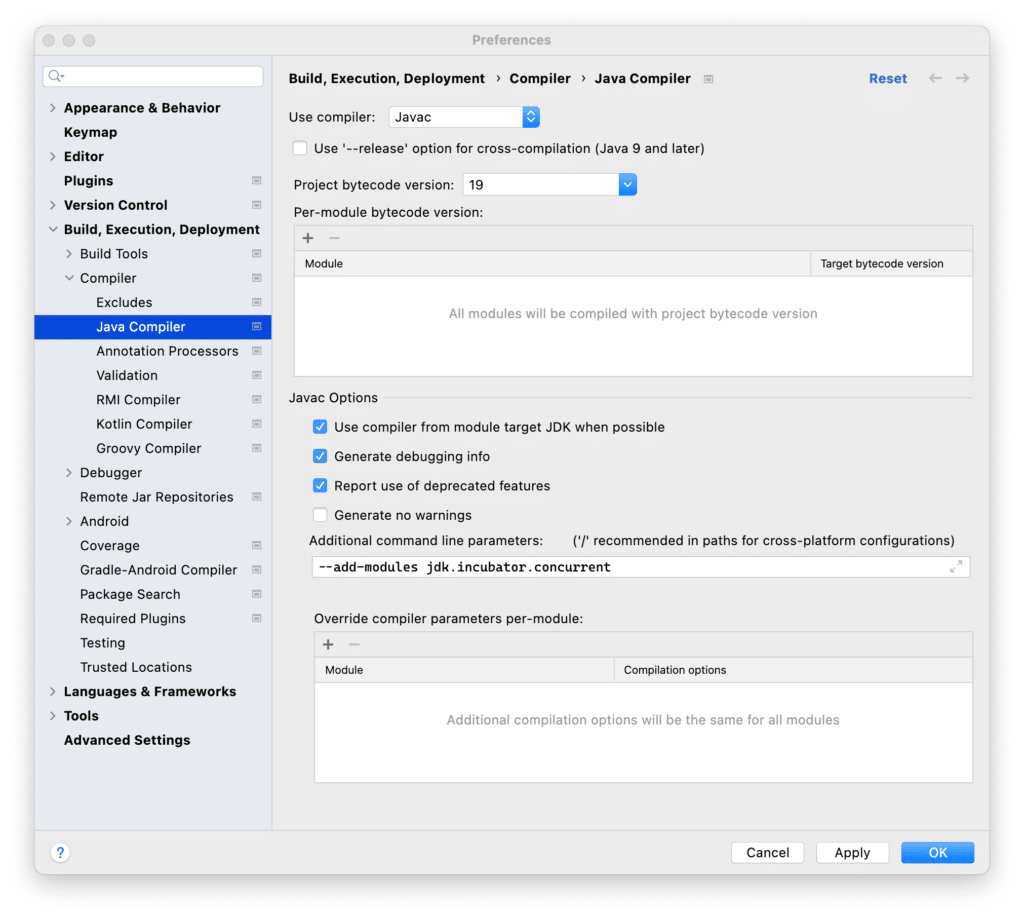This screenshot has height=917, width=1024.
Task: Click the Compiler breadcrumb in the header
Action: click(x=539, y=78)
